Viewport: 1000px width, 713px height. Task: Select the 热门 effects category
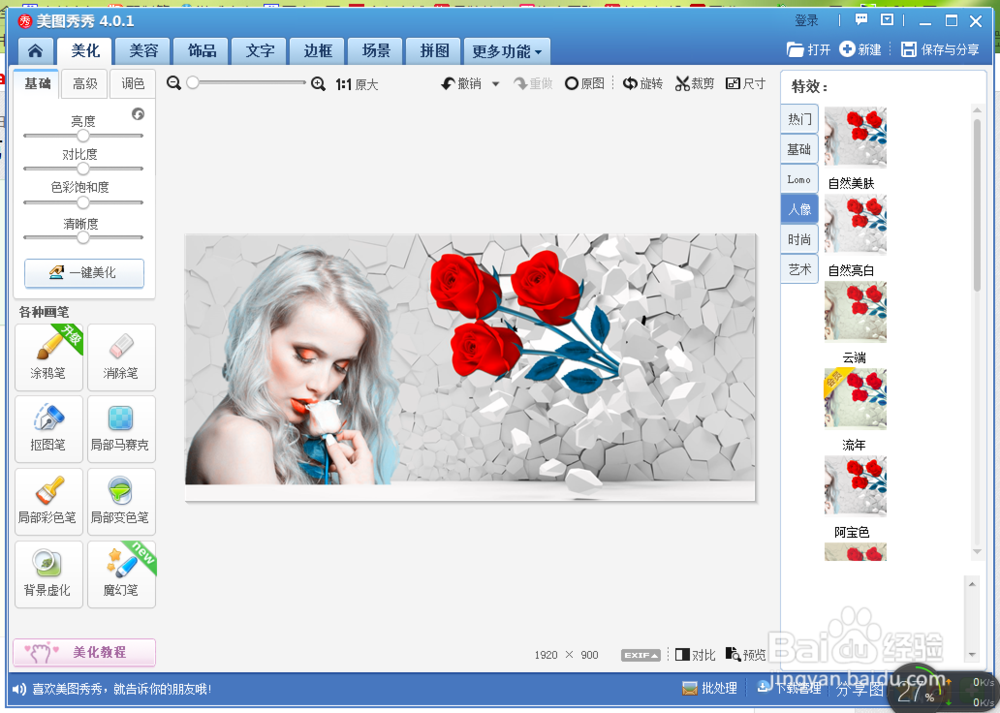799,119
